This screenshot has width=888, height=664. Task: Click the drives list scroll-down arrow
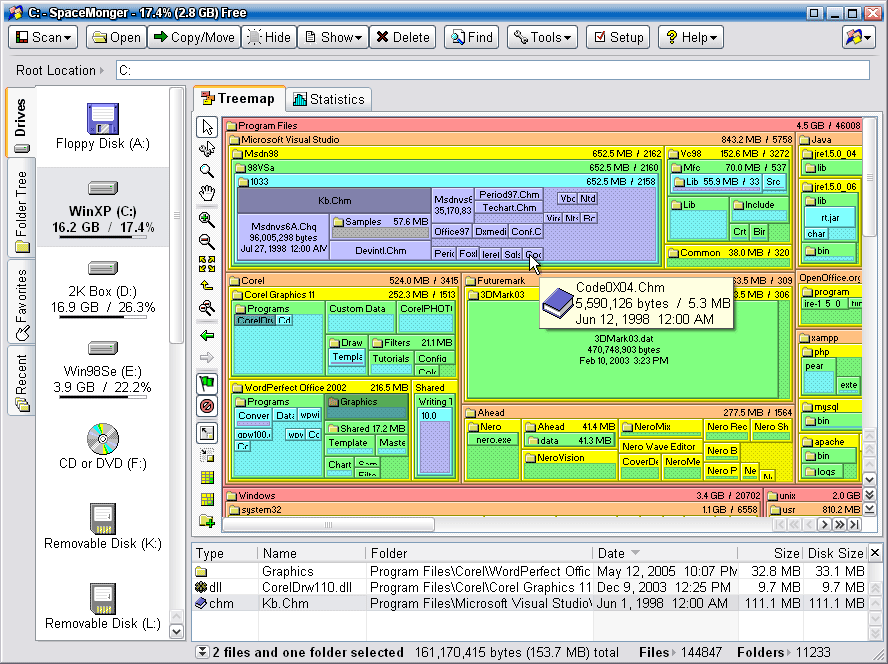pyautogui.click(x=177, y=631)
